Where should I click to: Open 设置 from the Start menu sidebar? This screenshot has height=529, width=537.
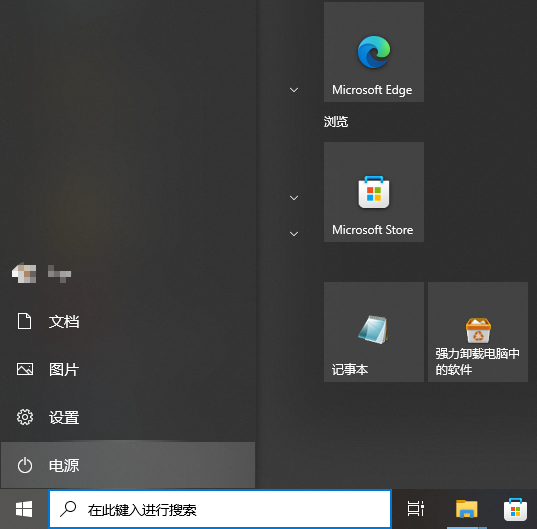point(127,417)
